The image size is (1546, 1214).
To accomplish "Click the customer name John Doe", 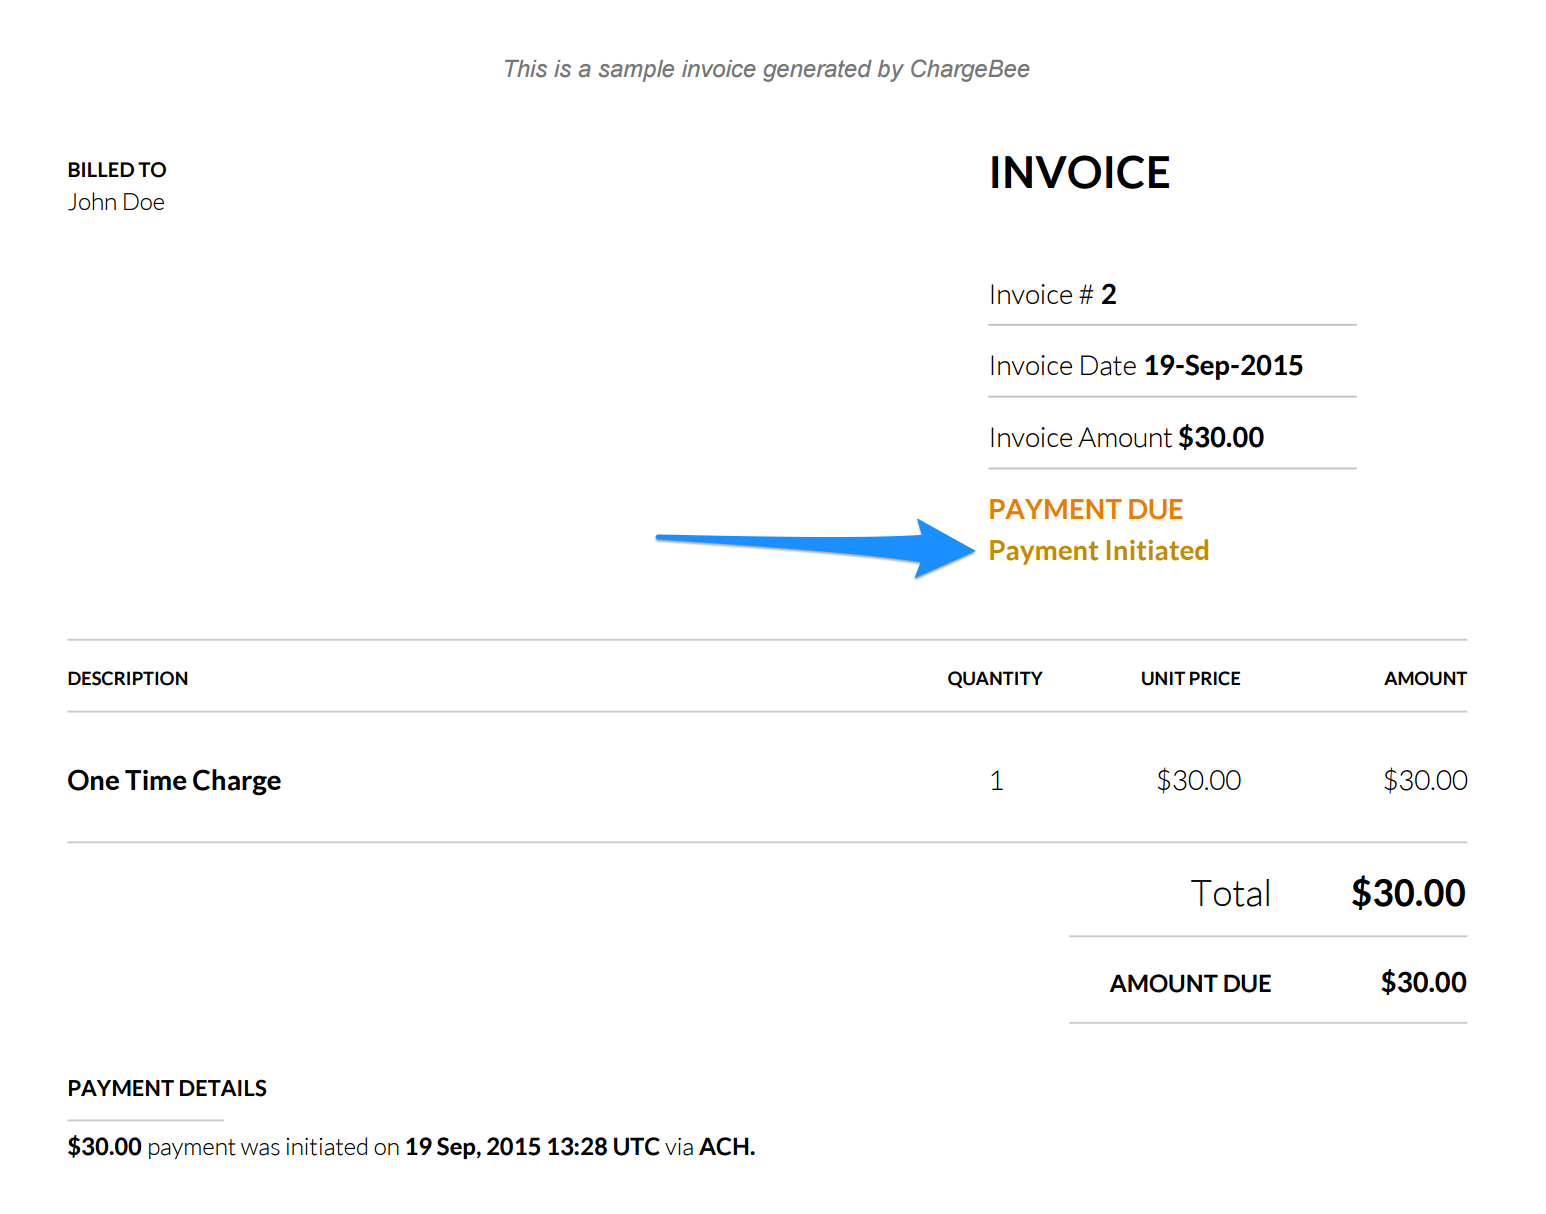I will [x=116, y=202].
